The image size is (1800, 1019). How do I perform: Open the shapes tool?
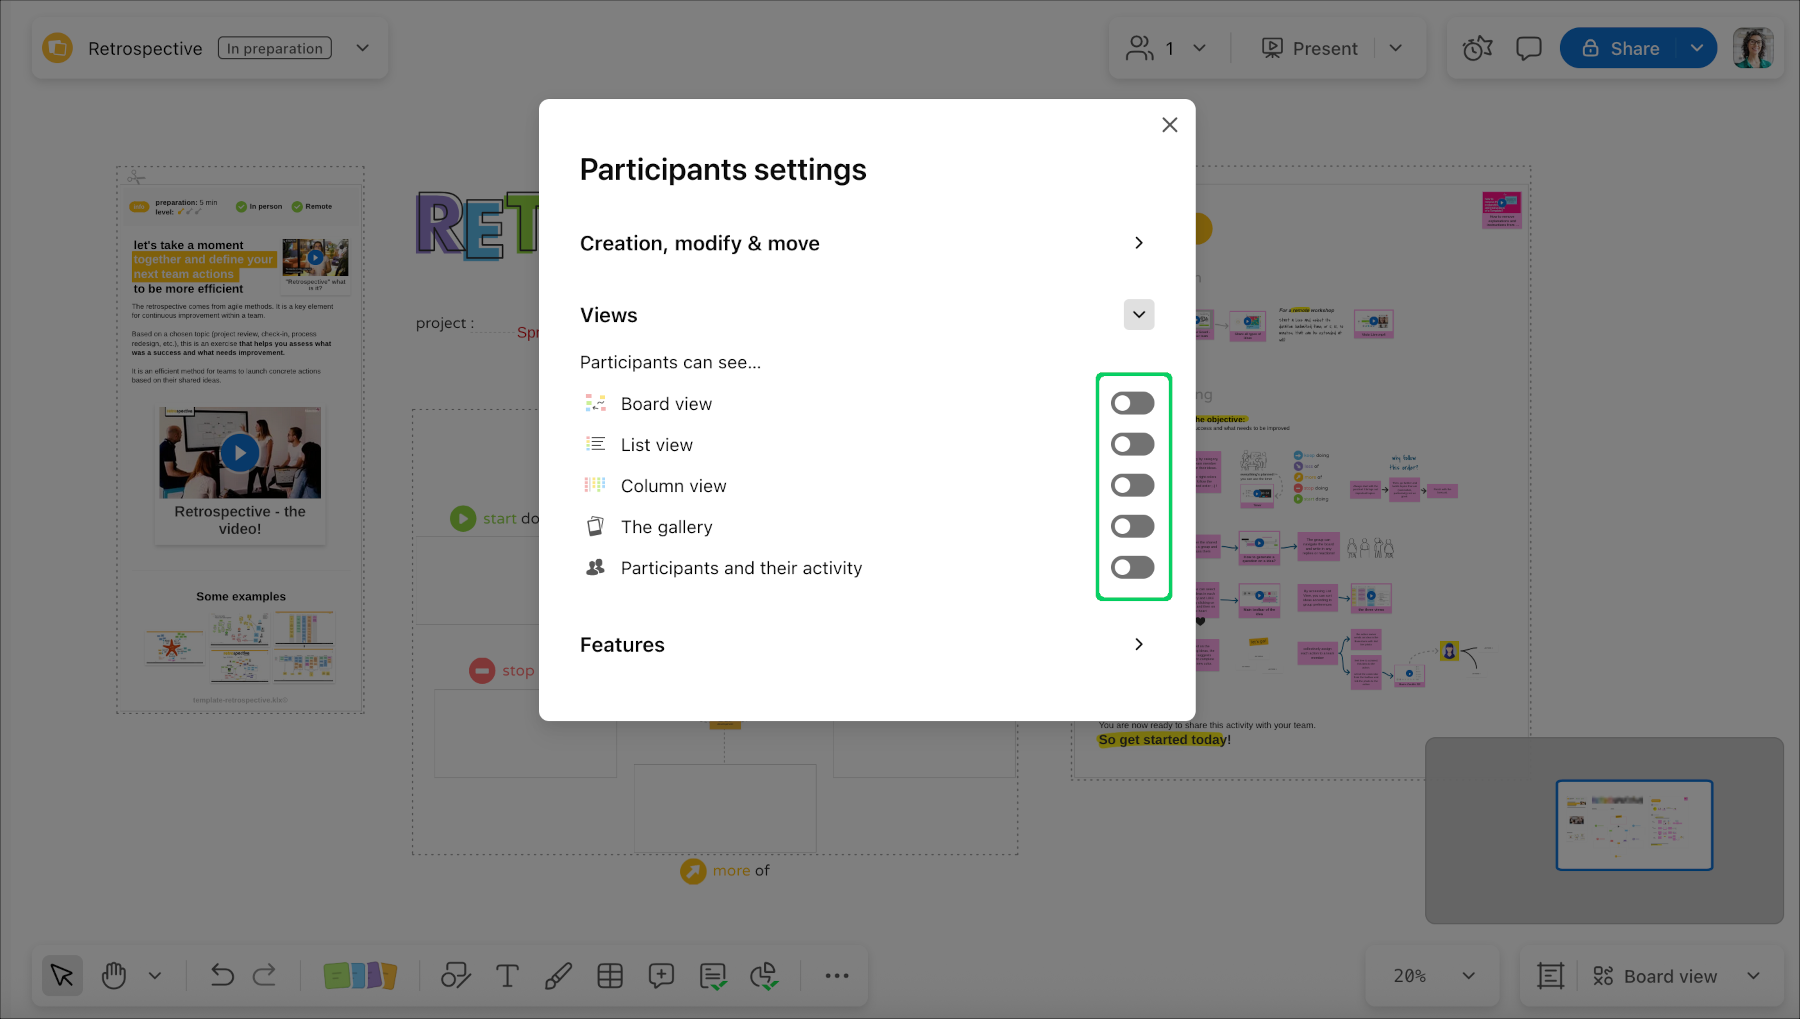click(x=456, y=976)
